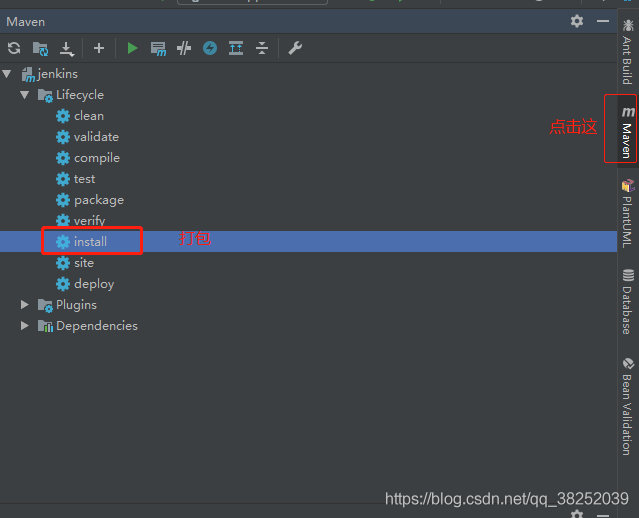Open the Database side tab
This screenshot has width=639, height=518.
pyautogui.click(x=628, y=301)
